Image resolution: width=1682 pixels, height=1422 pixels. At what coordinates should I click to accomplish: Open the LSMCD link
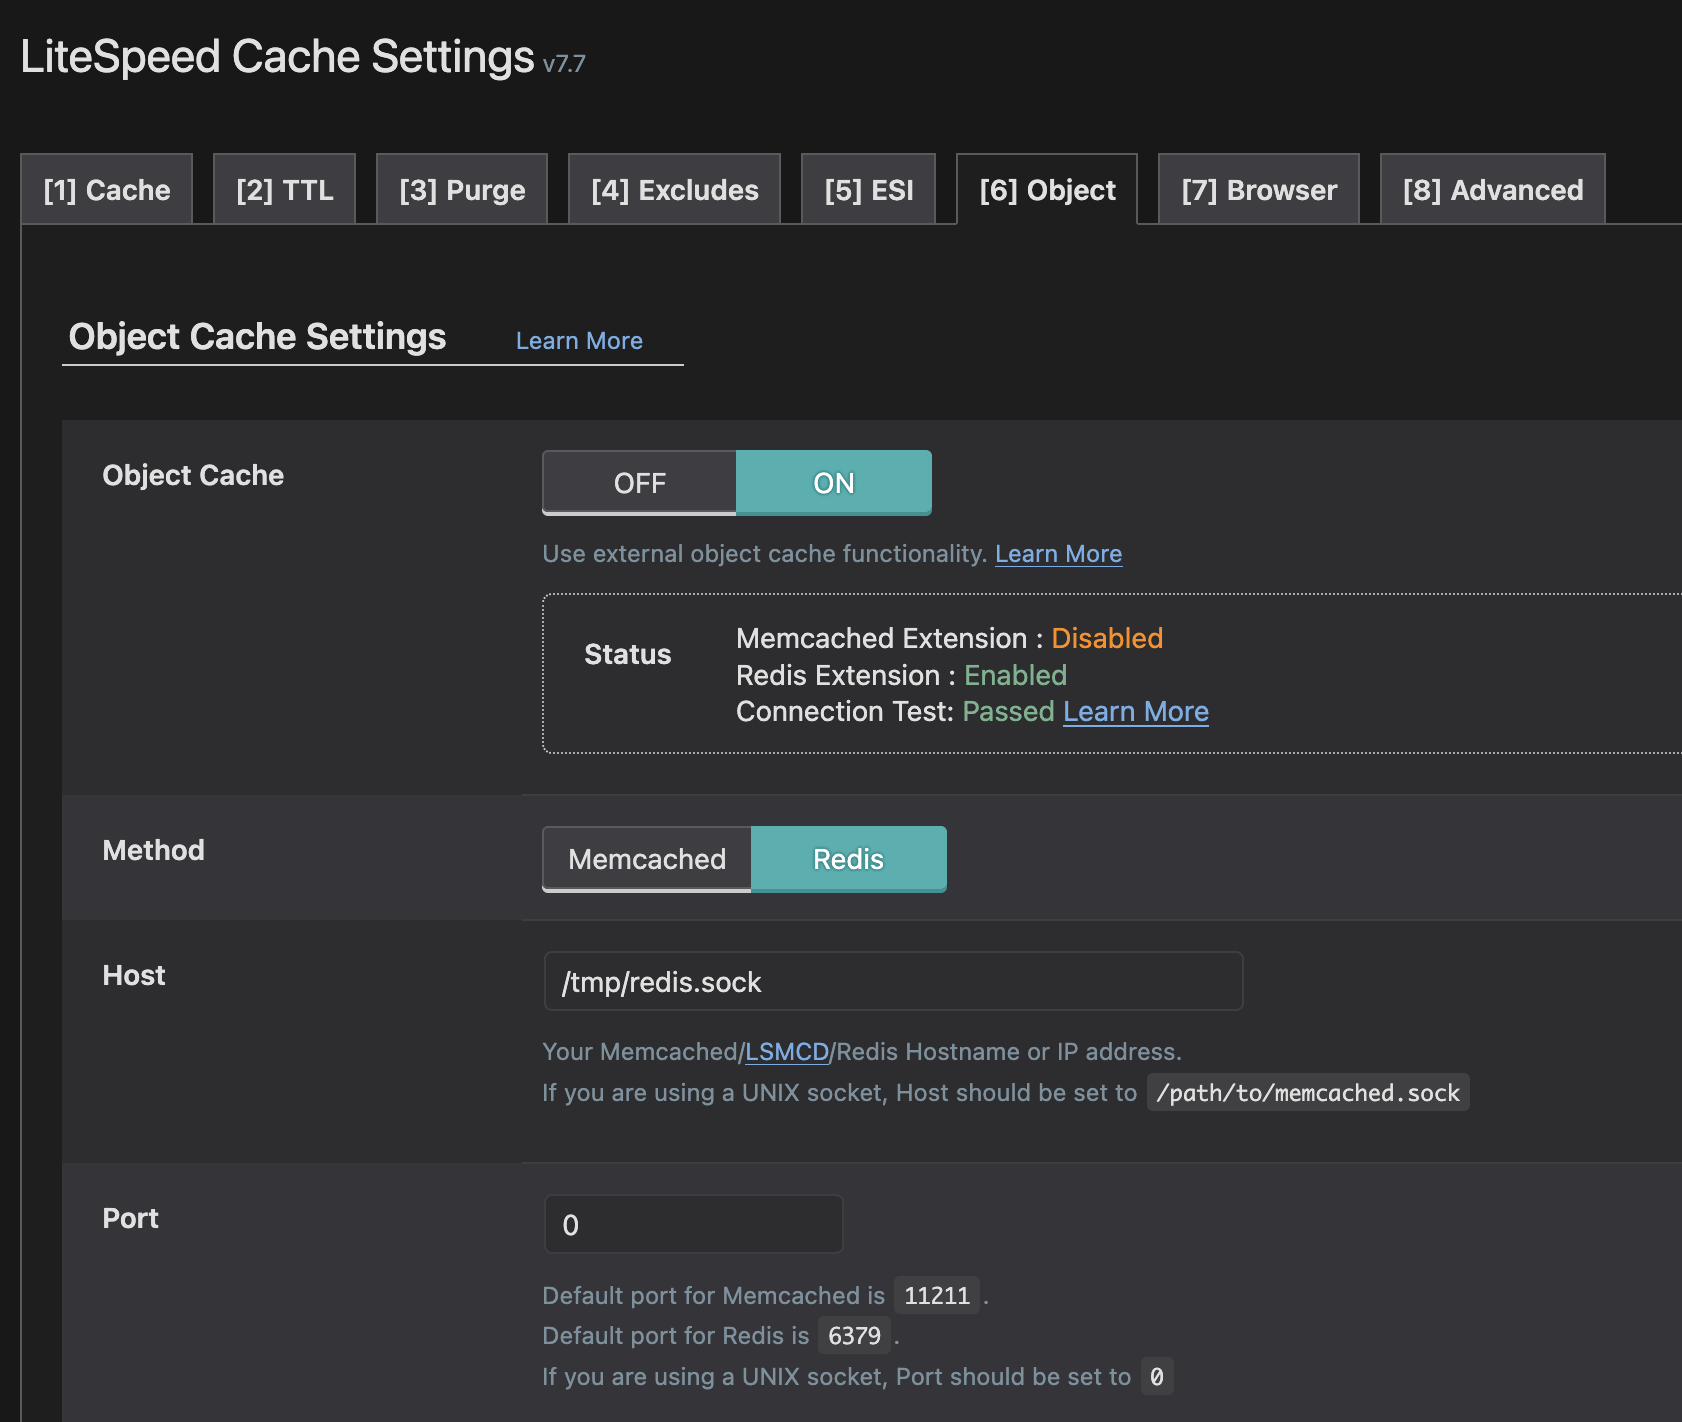[x=787, y=1052]
